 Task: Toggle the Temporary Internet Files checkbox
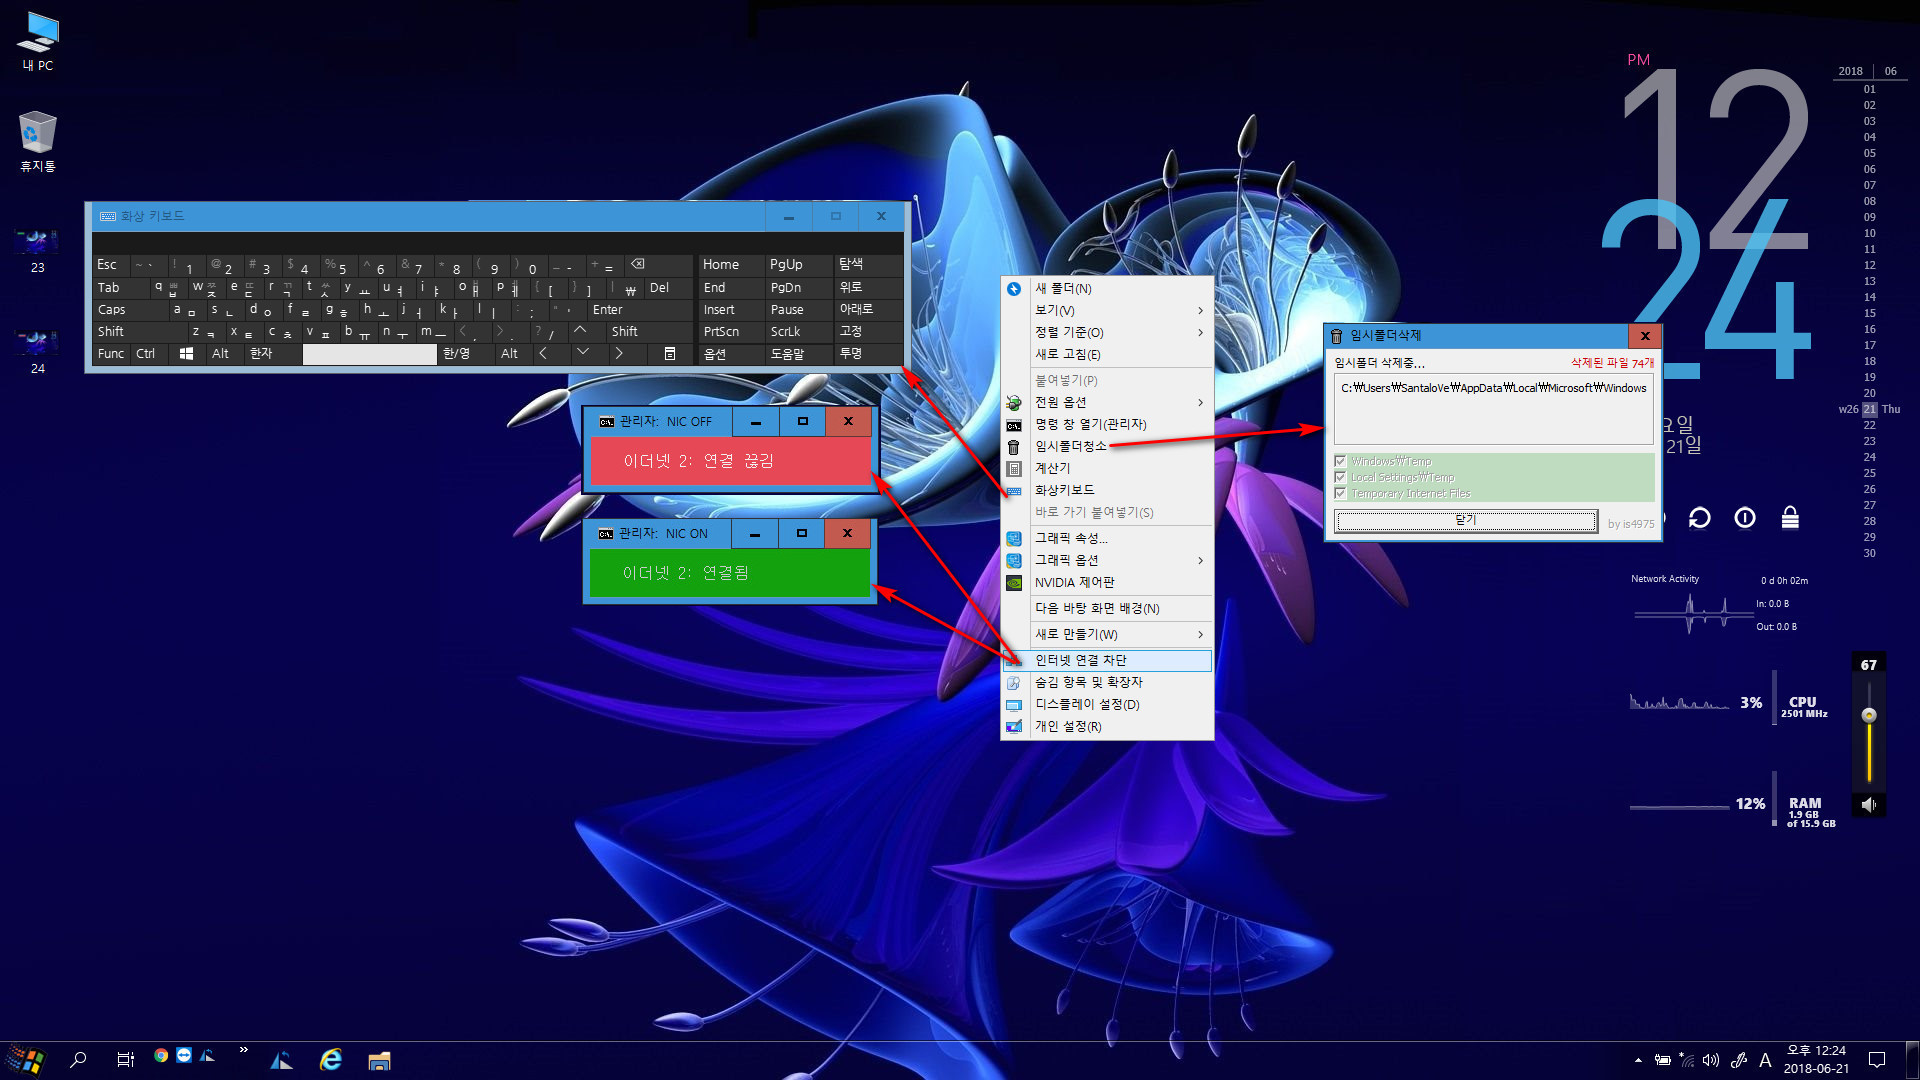coord(1341,494)
